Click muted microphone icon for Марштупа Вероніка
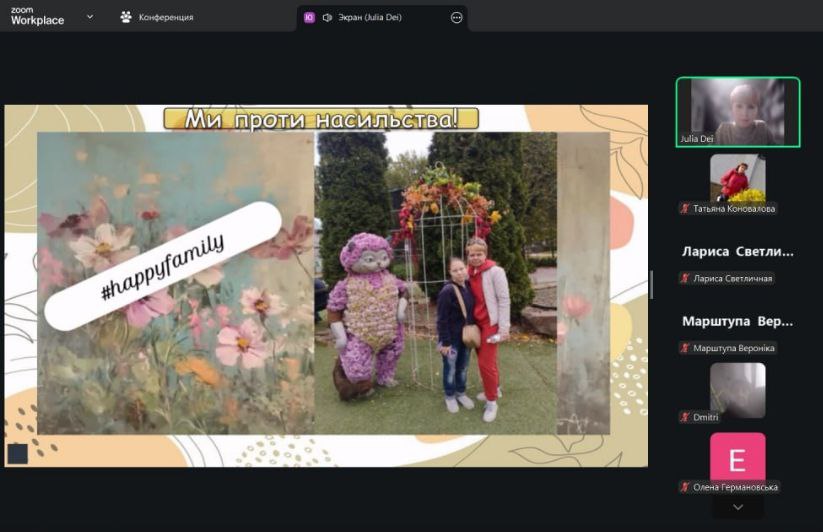Screen dimensions: 823x532 [685, 348]
